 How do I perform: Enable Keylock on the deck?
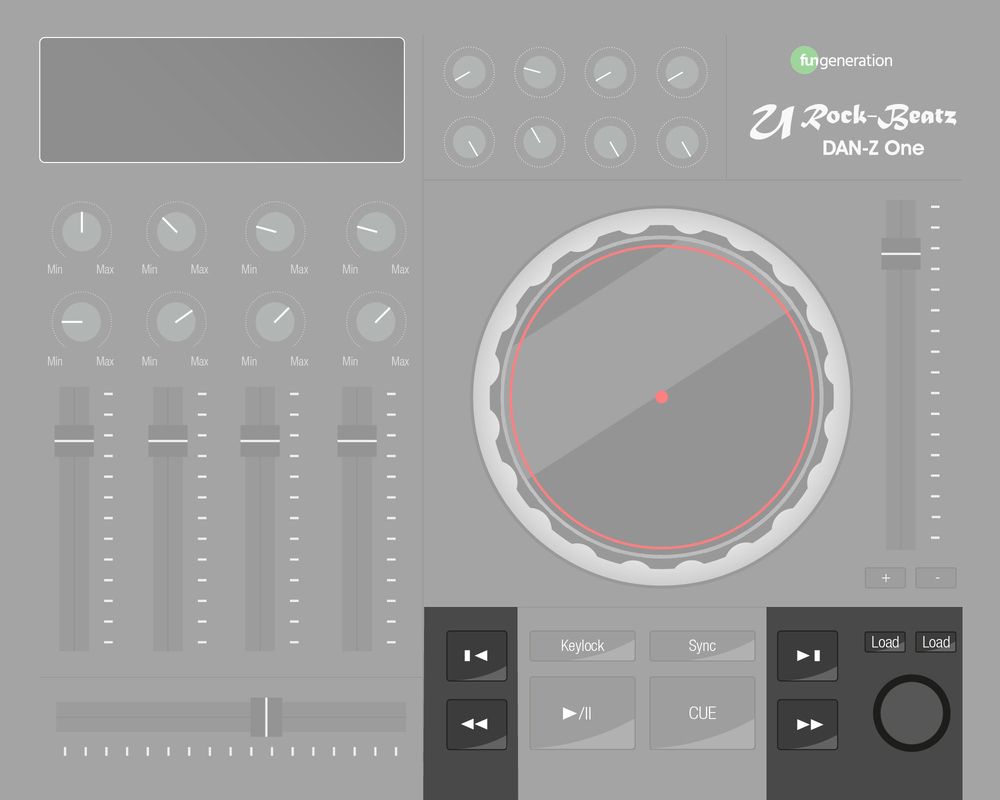(583, 646)
